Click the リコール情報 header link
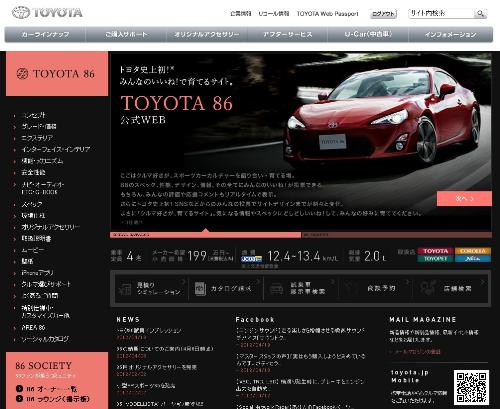Image resolution: width=500 pixels, height=409 pixels. (274, 14)
